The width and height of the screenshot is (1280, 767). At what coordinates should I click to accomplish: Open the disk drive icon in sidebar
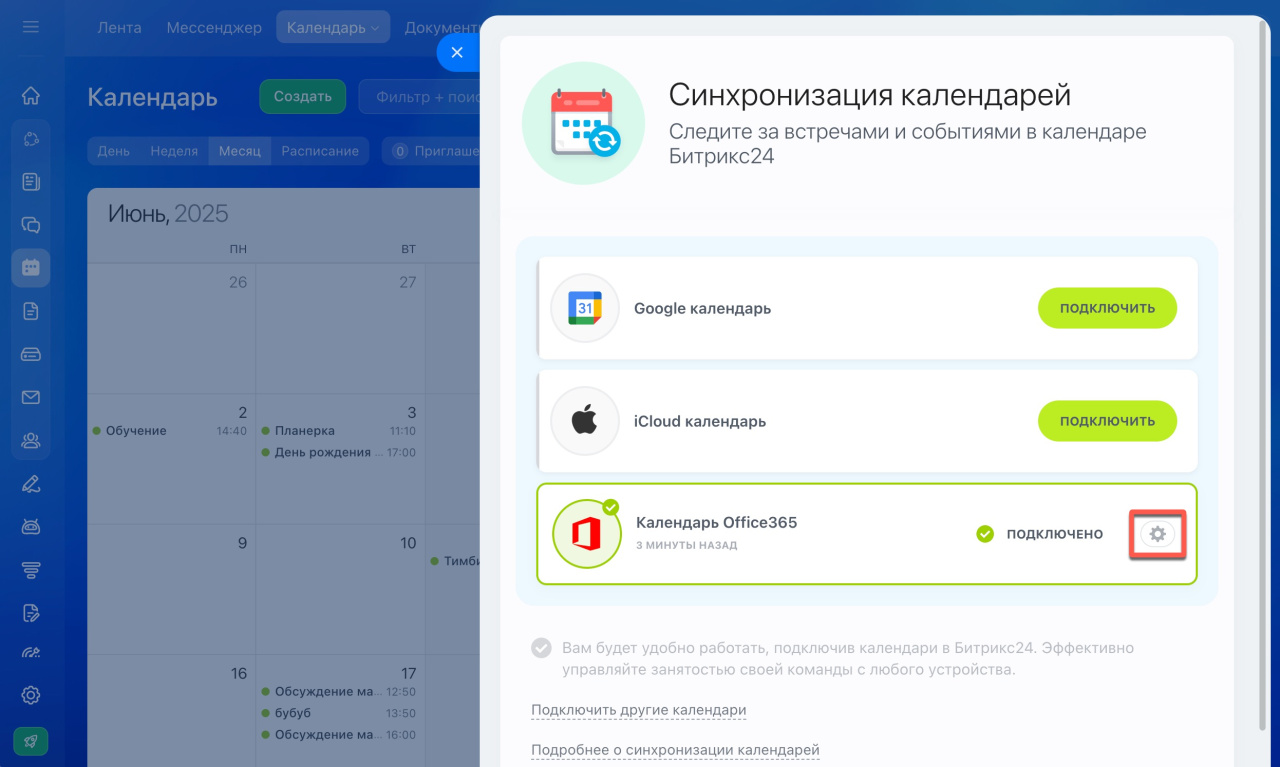click(31, 354)
